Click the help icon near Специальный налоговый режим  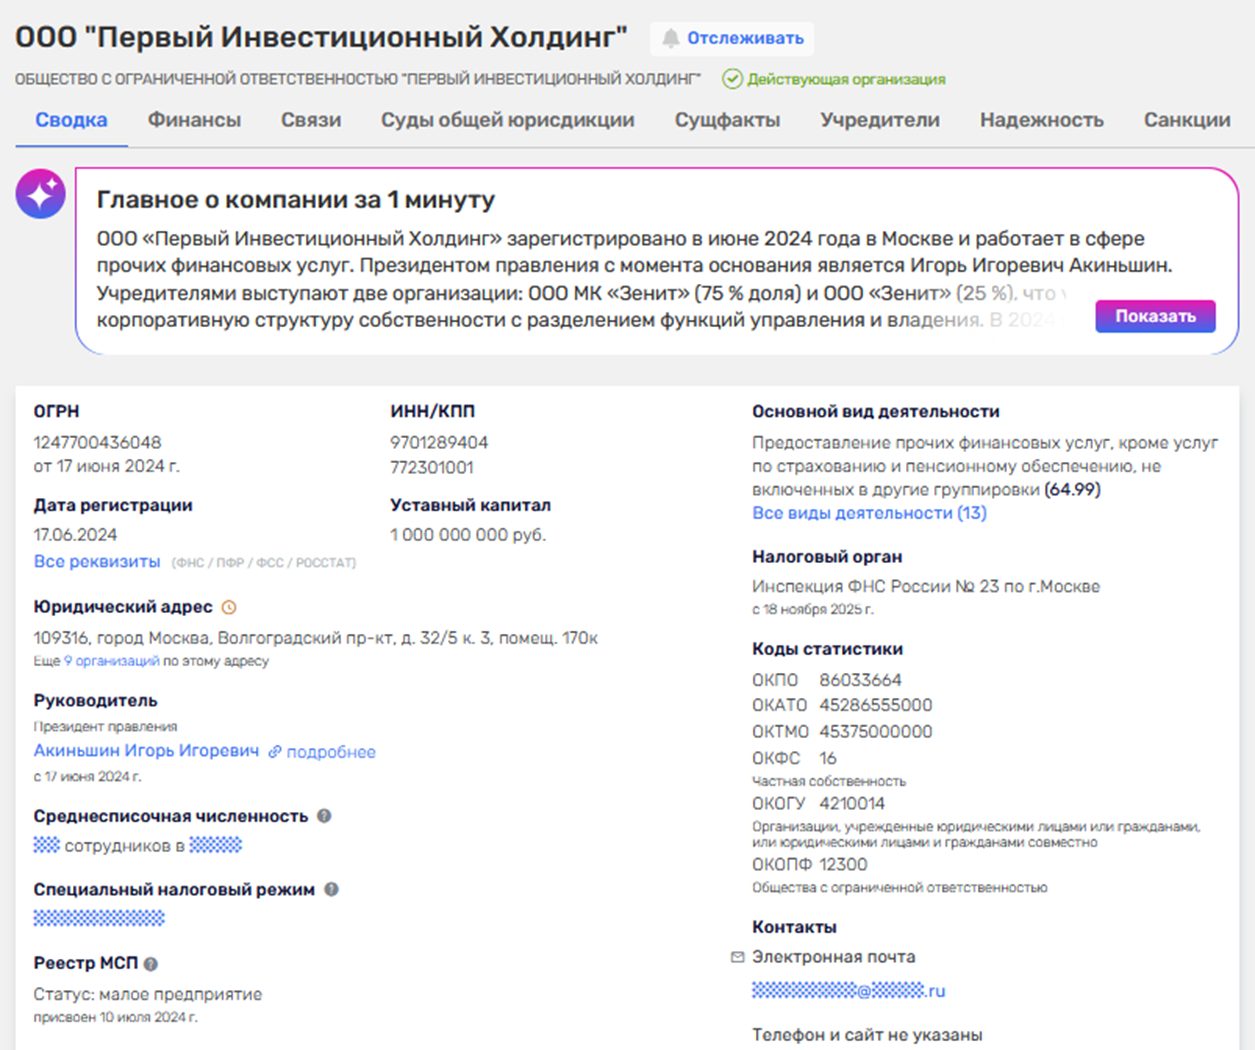click(332, 888)
